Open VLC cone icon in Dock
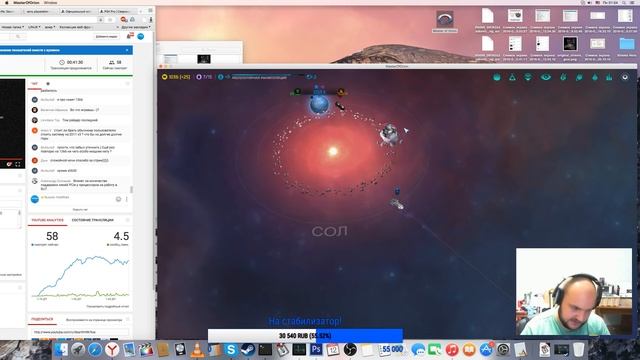 [198, 350]
